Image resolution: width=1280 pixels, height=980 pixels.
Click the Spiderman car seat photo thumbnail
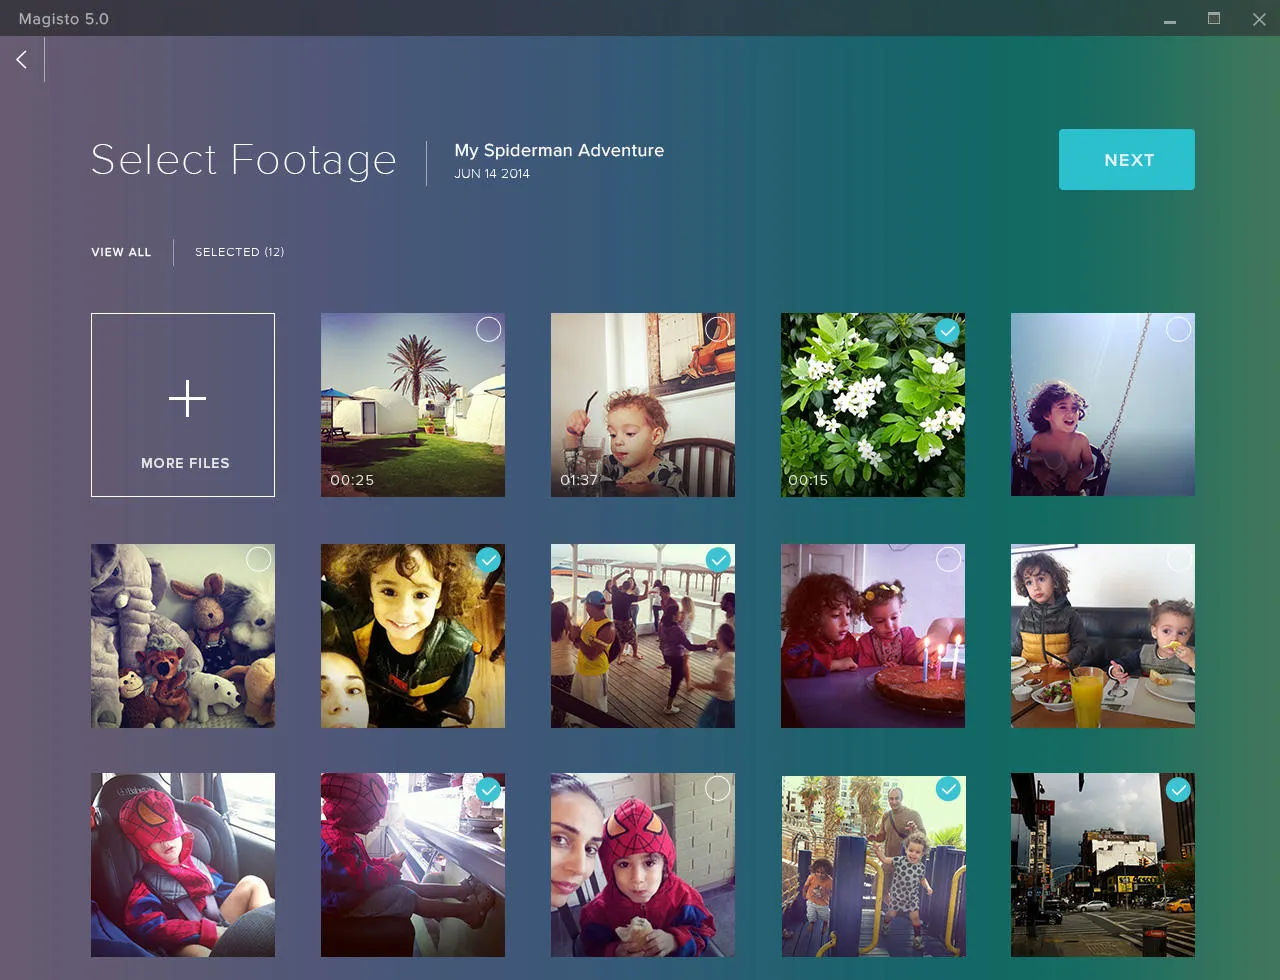182,865
